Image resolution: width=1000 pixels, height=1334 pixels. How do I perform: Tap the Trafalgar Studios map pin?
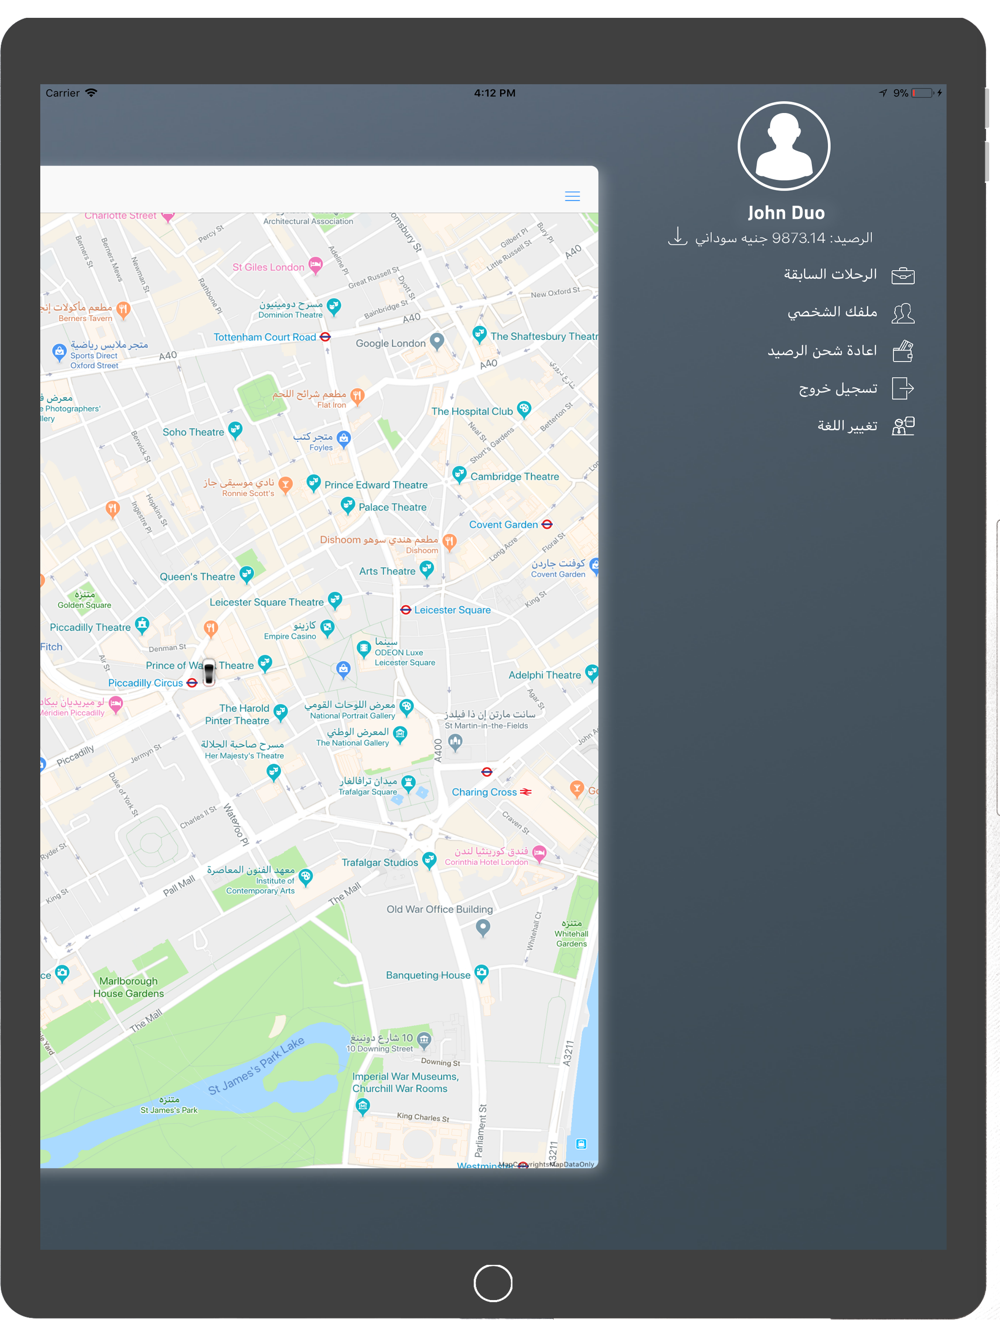tap(429, 860)
